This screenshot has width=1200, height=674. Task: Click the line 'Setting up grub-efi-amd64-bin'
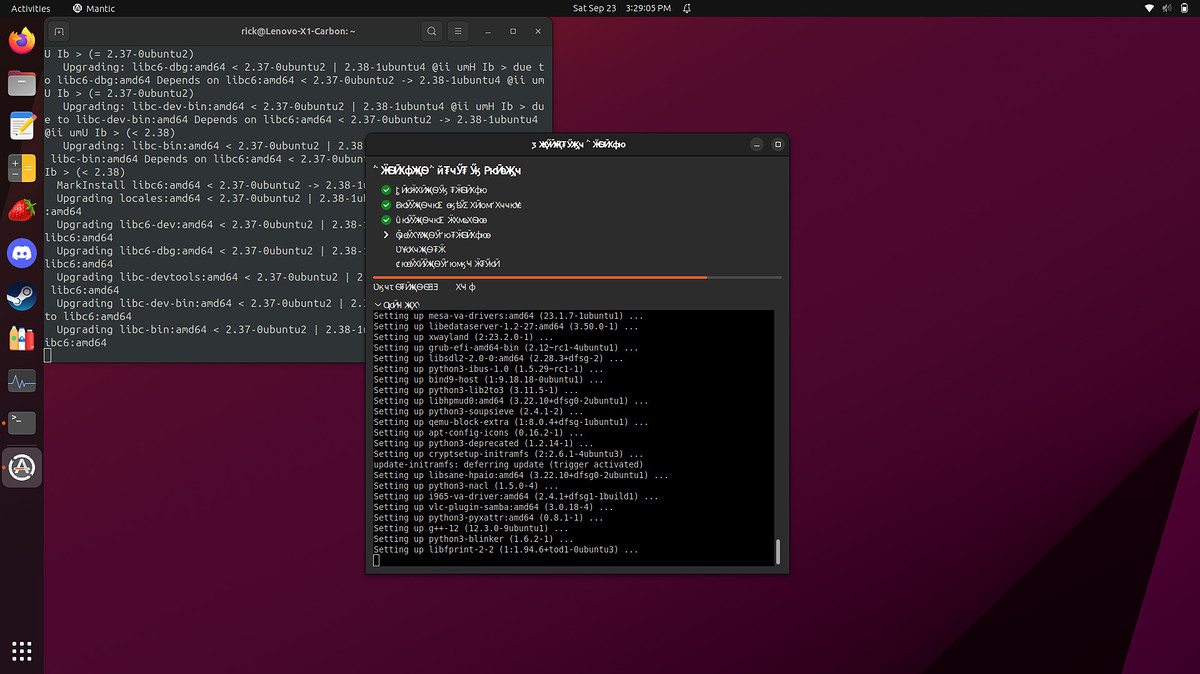pos(505,348)
